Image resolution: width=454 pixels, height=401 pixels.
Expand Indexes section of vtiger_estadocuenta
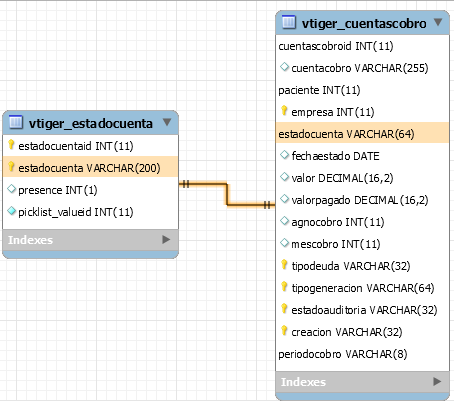(166, 239)
